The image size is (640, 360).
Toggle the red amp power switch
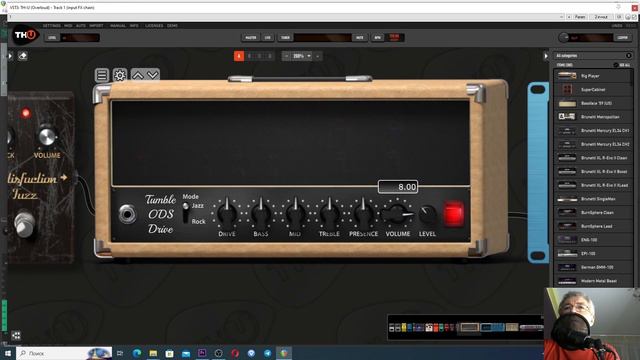(x=453, y=213)
